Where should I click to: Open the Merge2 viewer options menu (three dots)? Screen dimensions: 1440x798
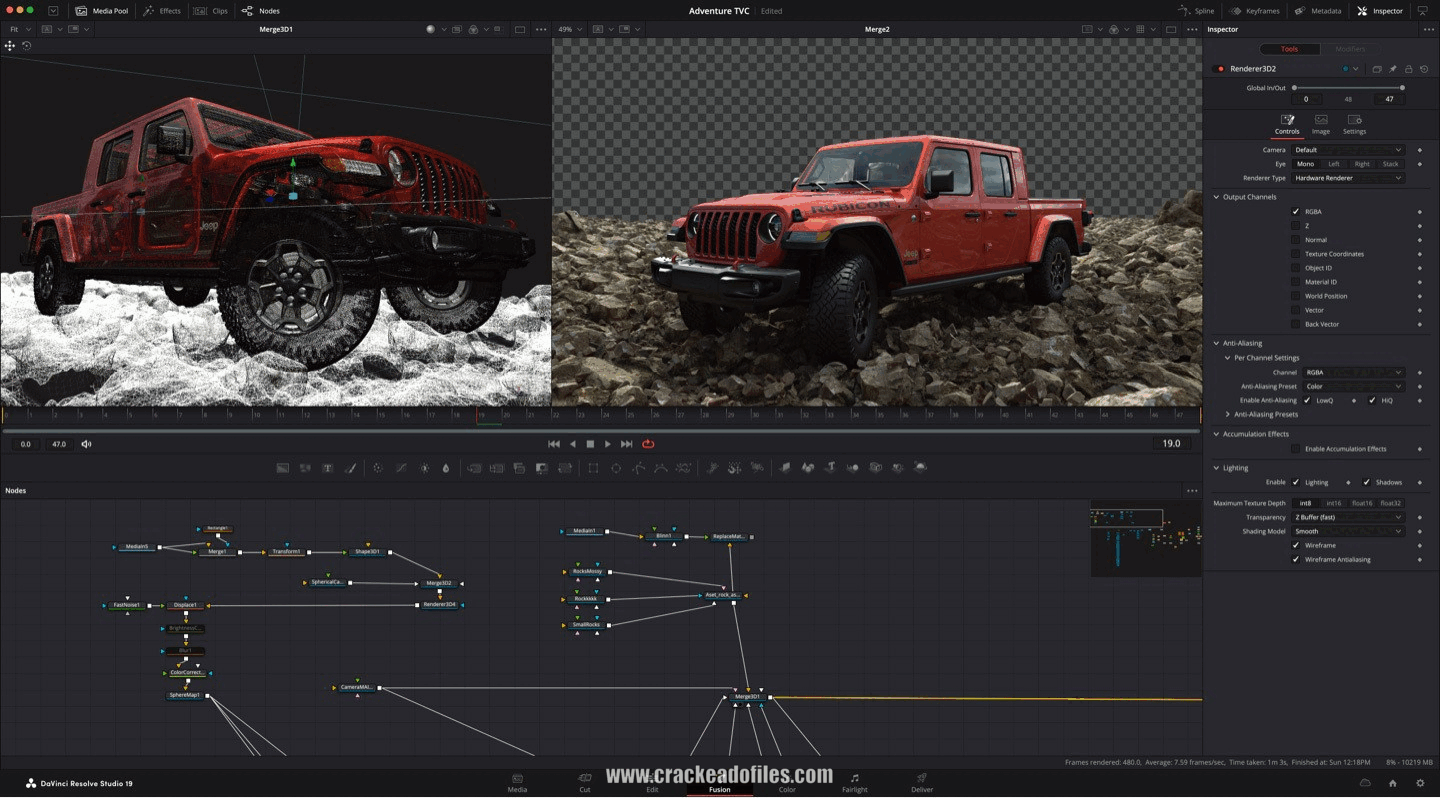[x=1191, y=29]
